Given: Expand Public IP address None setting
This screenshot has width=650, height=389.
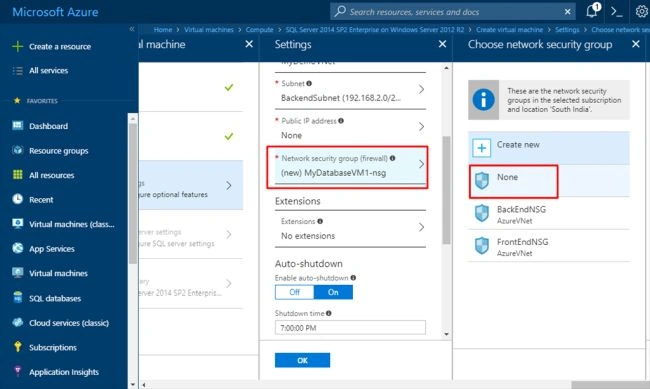Looking at the screenshot, I should 350,128.
